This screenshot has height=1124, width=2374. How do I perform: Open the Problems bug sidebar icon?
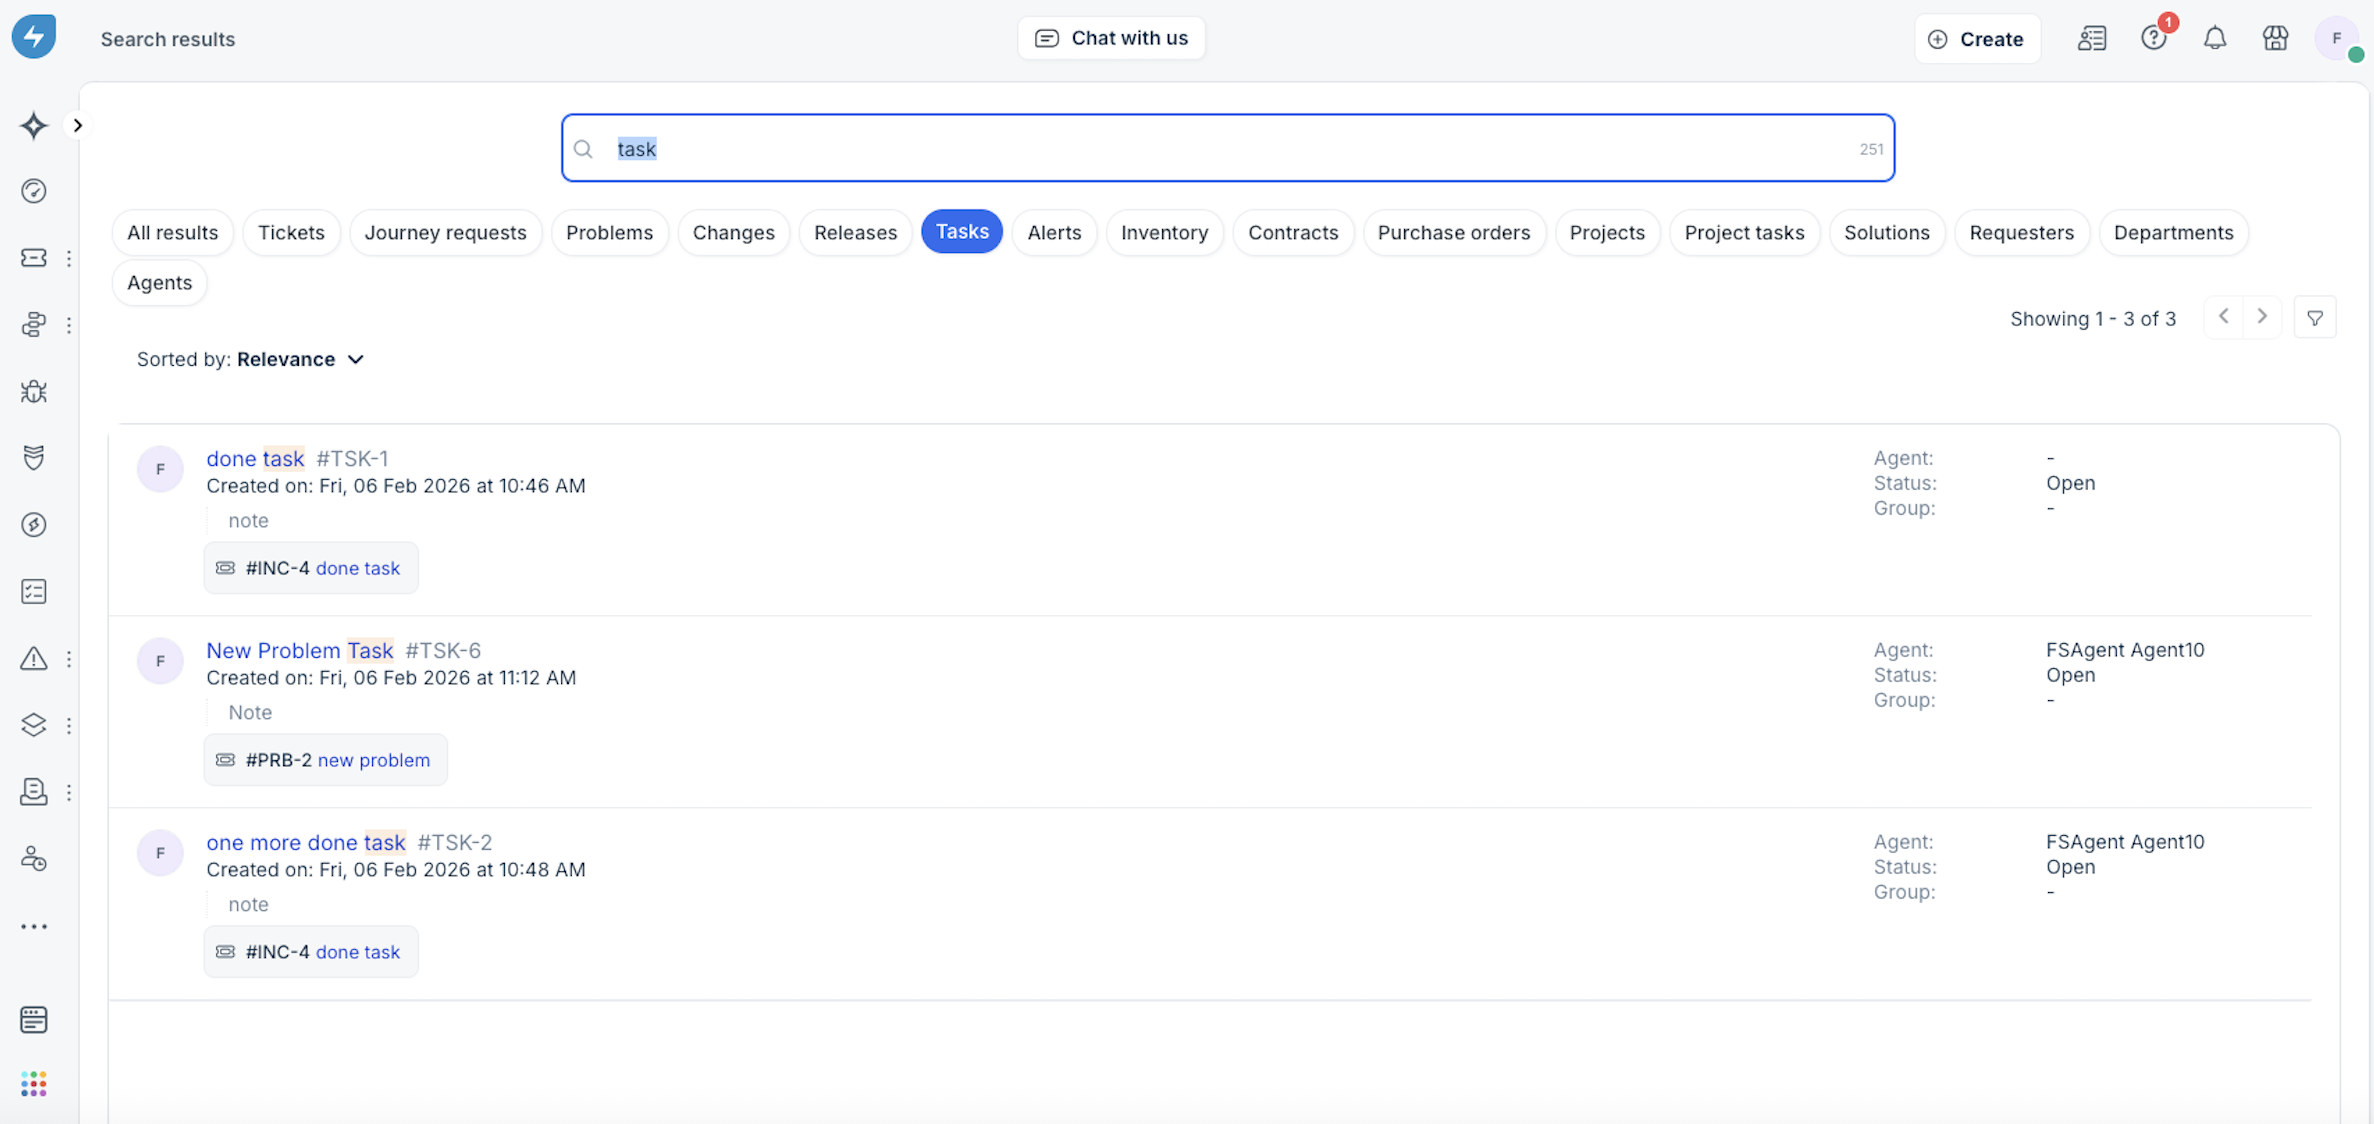pyautogui.click(x=33, y=391)
